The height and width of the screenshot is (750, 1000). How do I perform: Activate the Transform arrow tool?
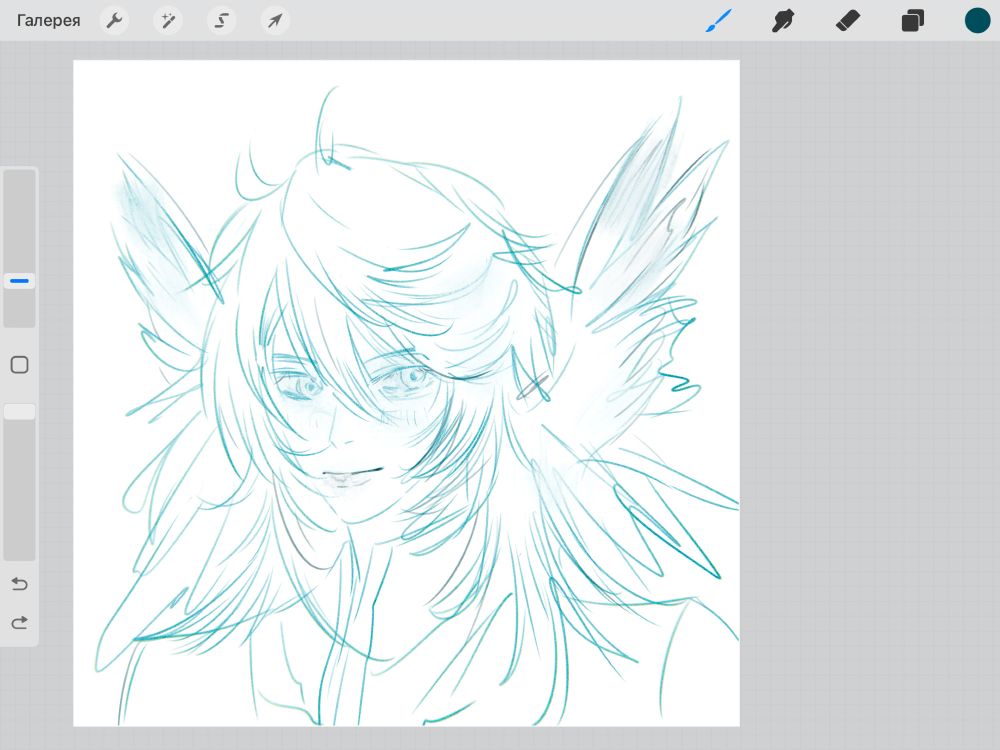click(x=275, y=20)
